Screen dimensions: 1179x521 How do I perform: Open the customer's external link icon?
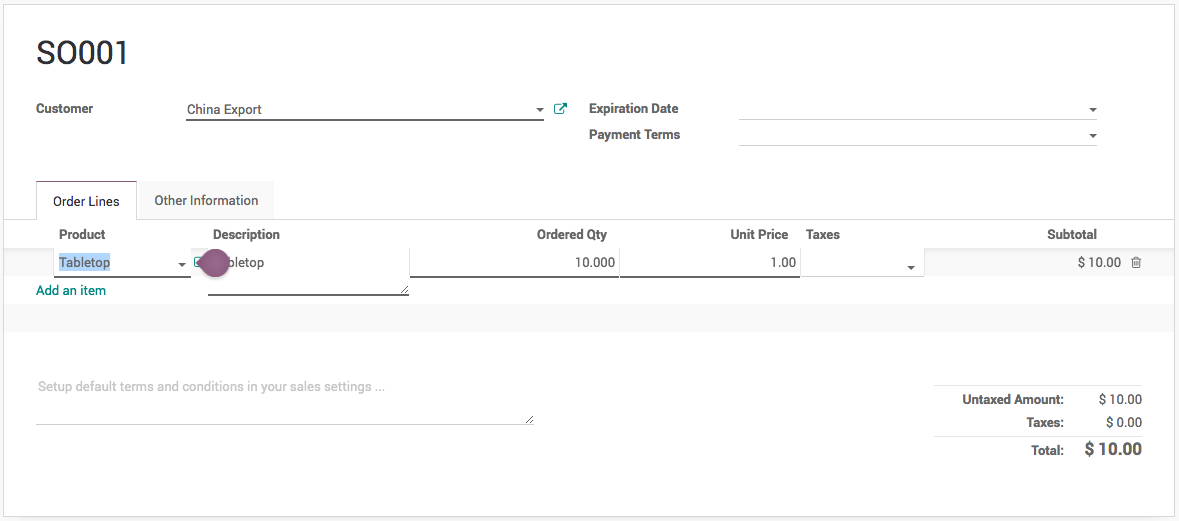[560, 109]
